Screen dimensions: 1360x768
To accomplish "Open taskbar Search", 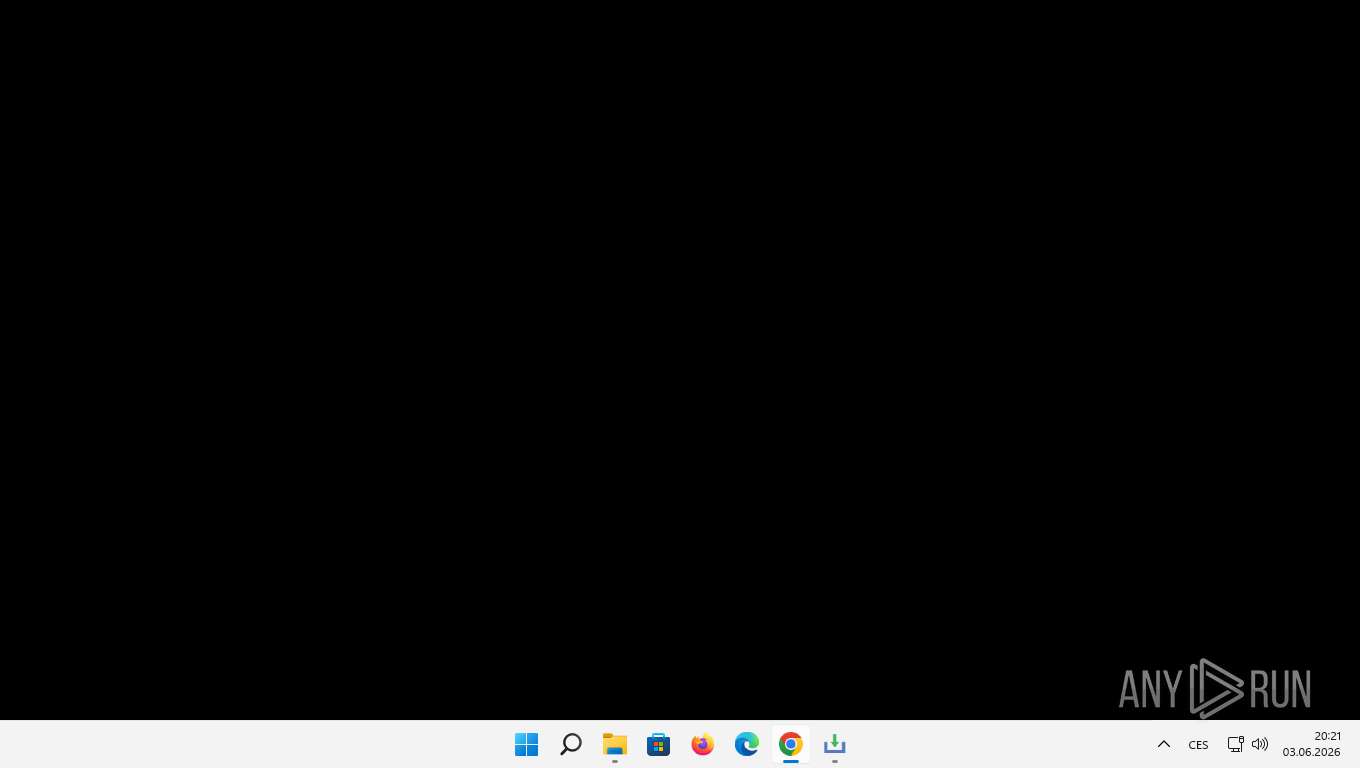I will (571, 744).
